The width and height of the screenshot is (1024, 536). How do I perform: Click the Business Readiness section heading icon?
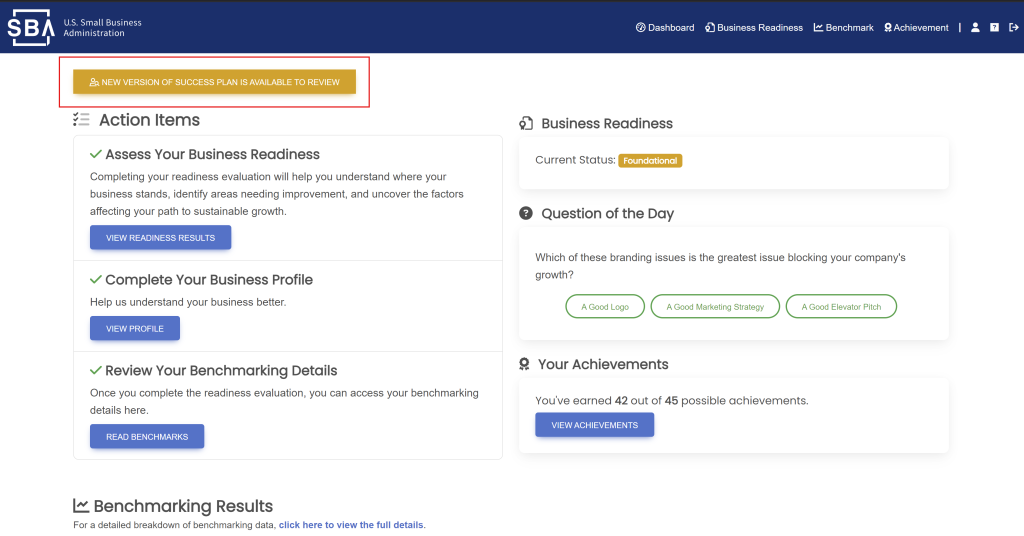click(526, 124)
